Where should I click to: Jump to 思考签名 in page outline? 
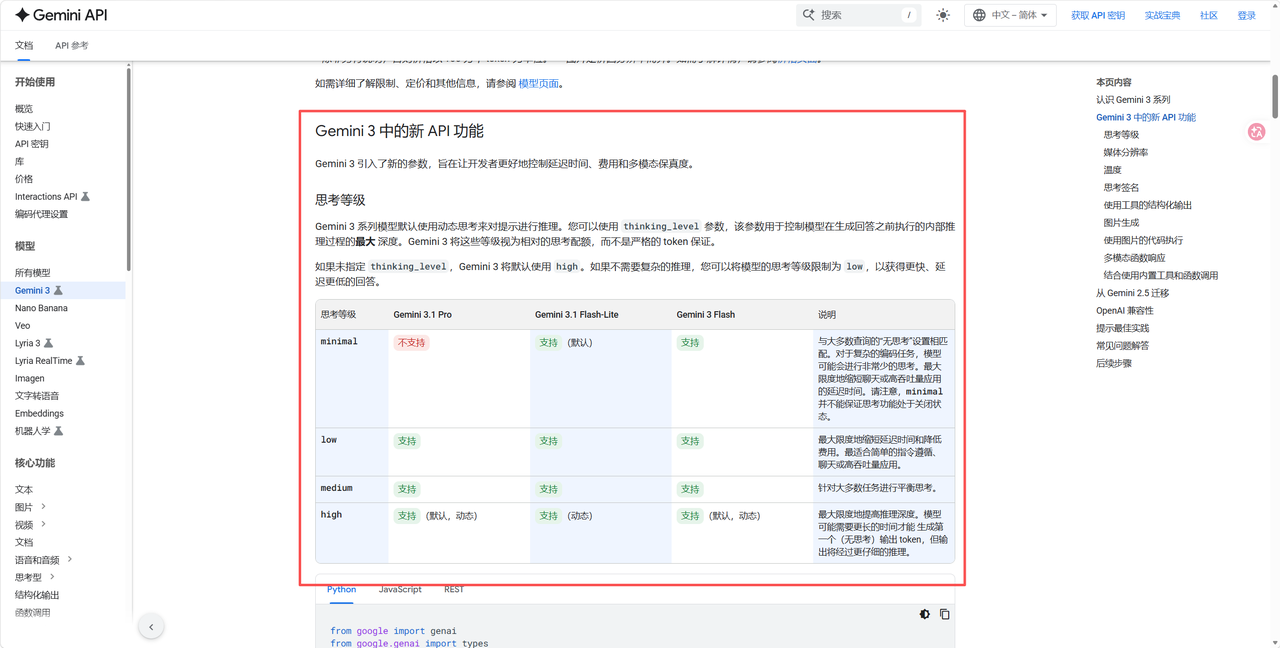pyautogui.click(x=1121, y=187)
